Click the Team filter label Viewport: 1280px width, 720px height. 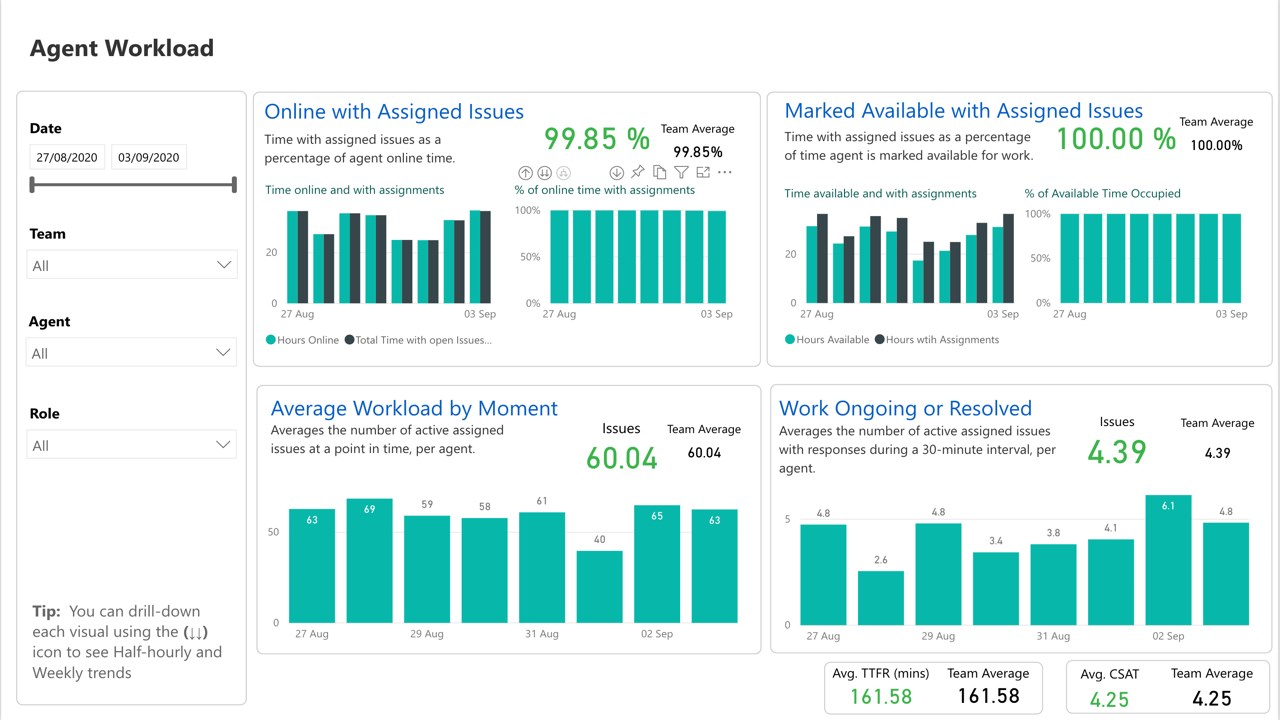click(48, 233)
